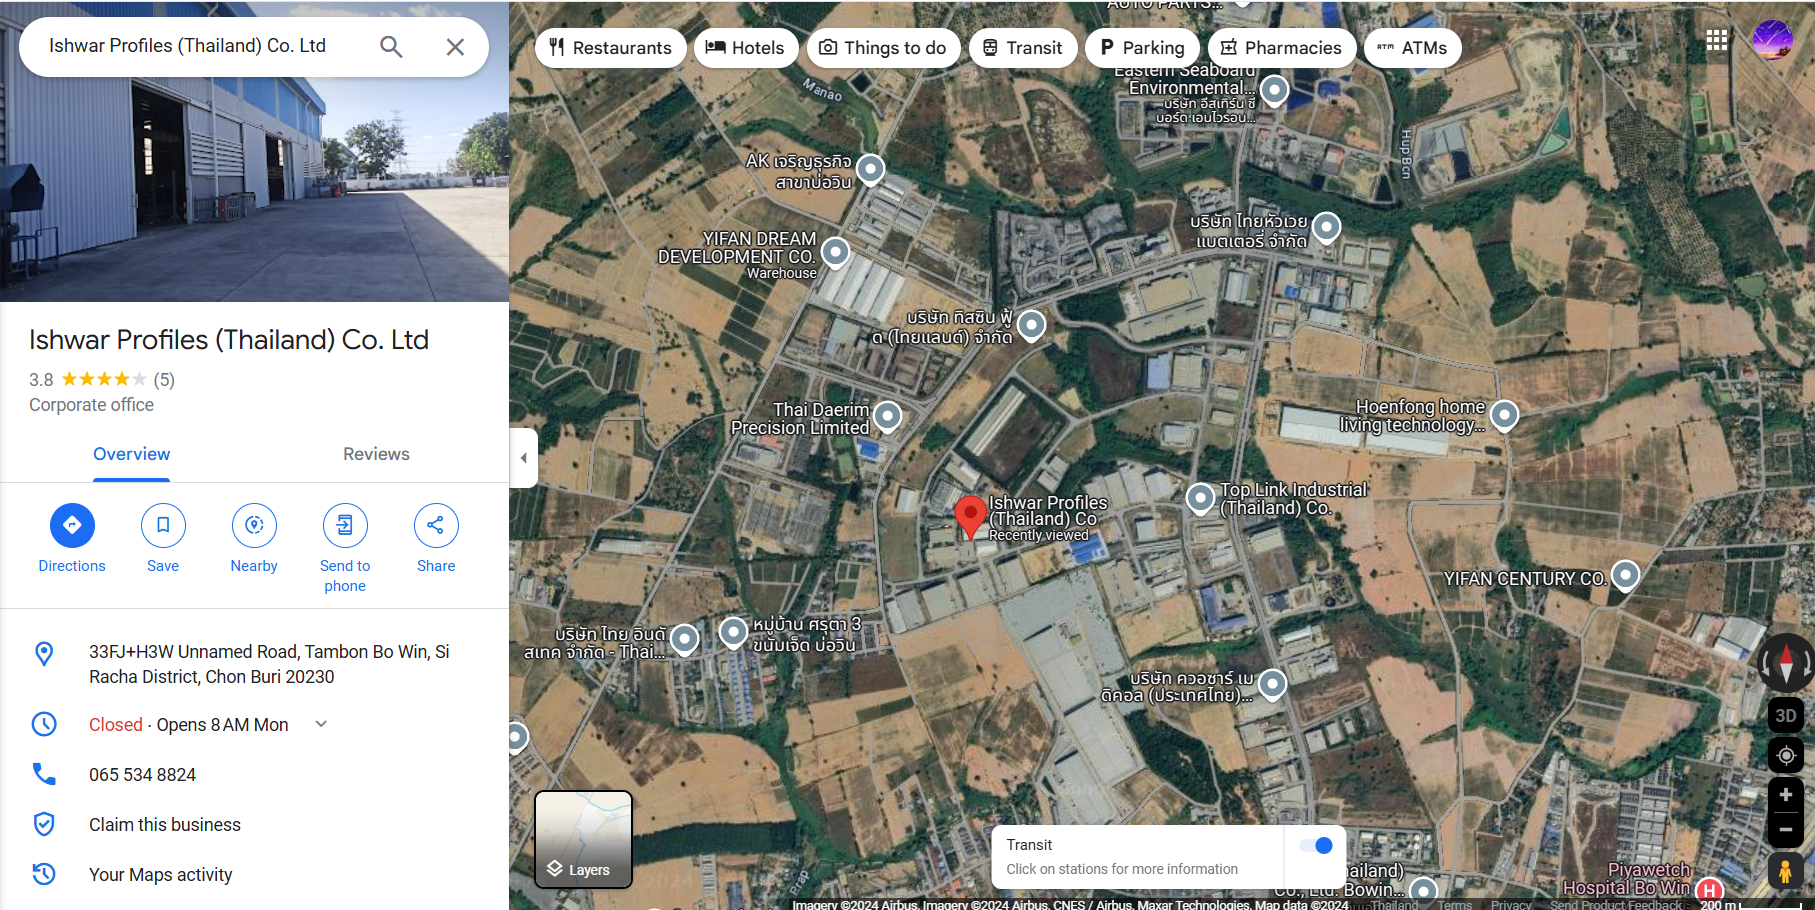Select the ATMs category chip
1815x910 pixels.
[x=1412, y=48]
